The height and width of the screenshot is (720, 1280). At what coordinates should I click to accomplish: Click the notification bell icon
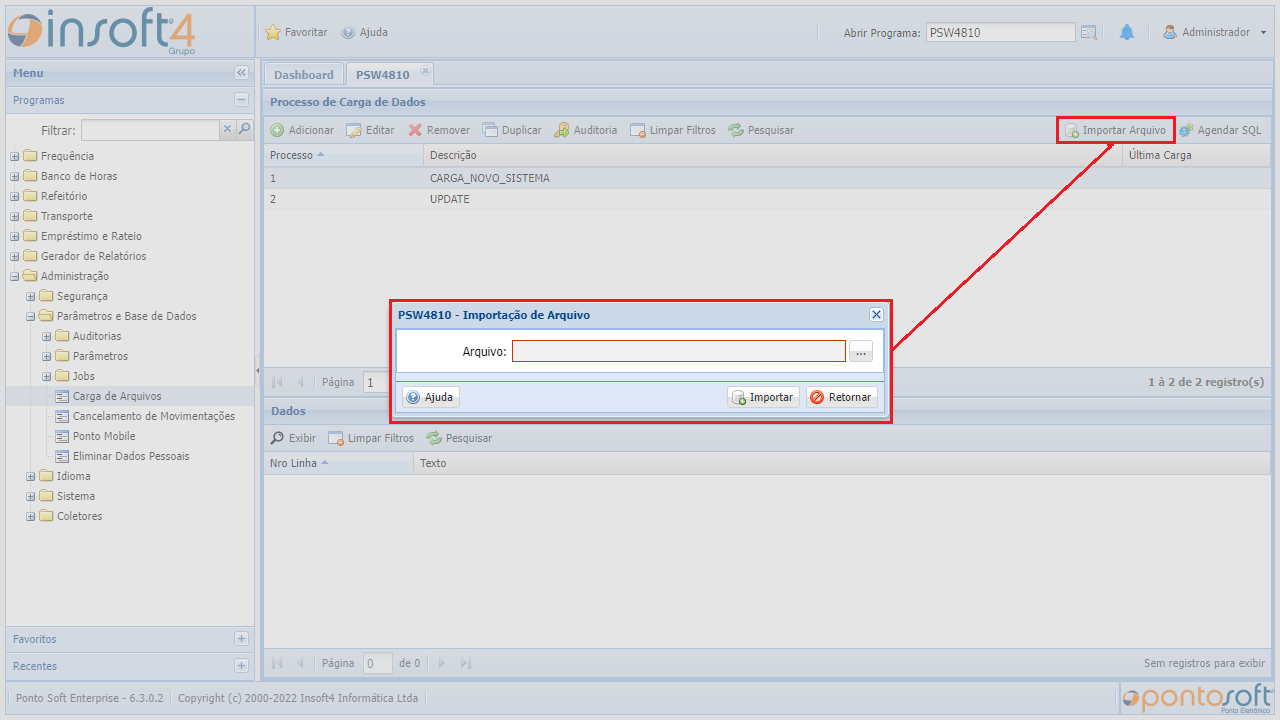[1127, 32]
